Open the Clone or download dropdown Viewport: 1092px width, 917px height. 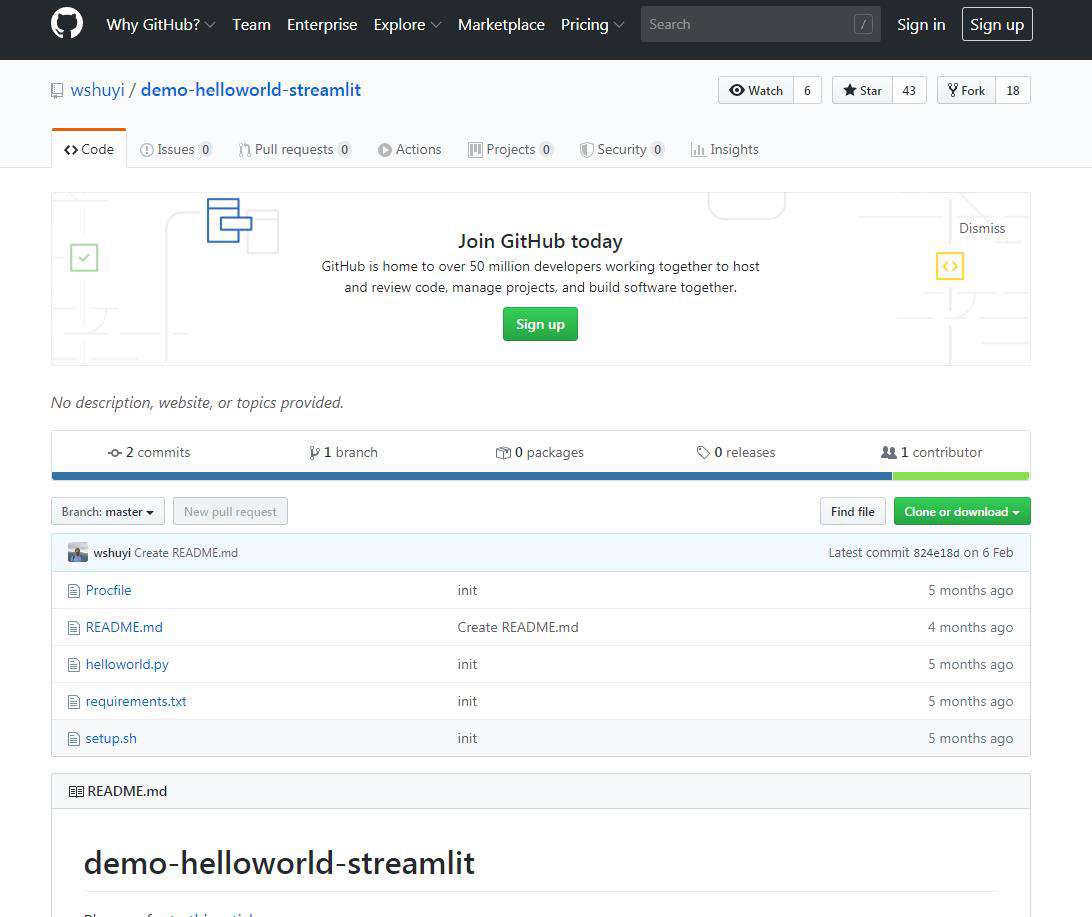962,512
